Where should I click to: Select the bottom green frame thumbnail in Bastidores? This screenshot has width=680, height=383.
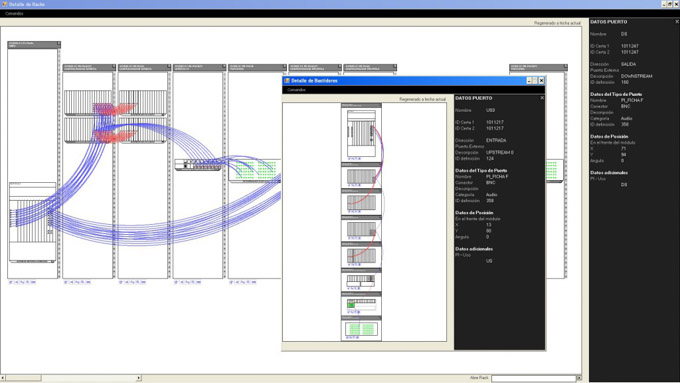click(361, 329)
